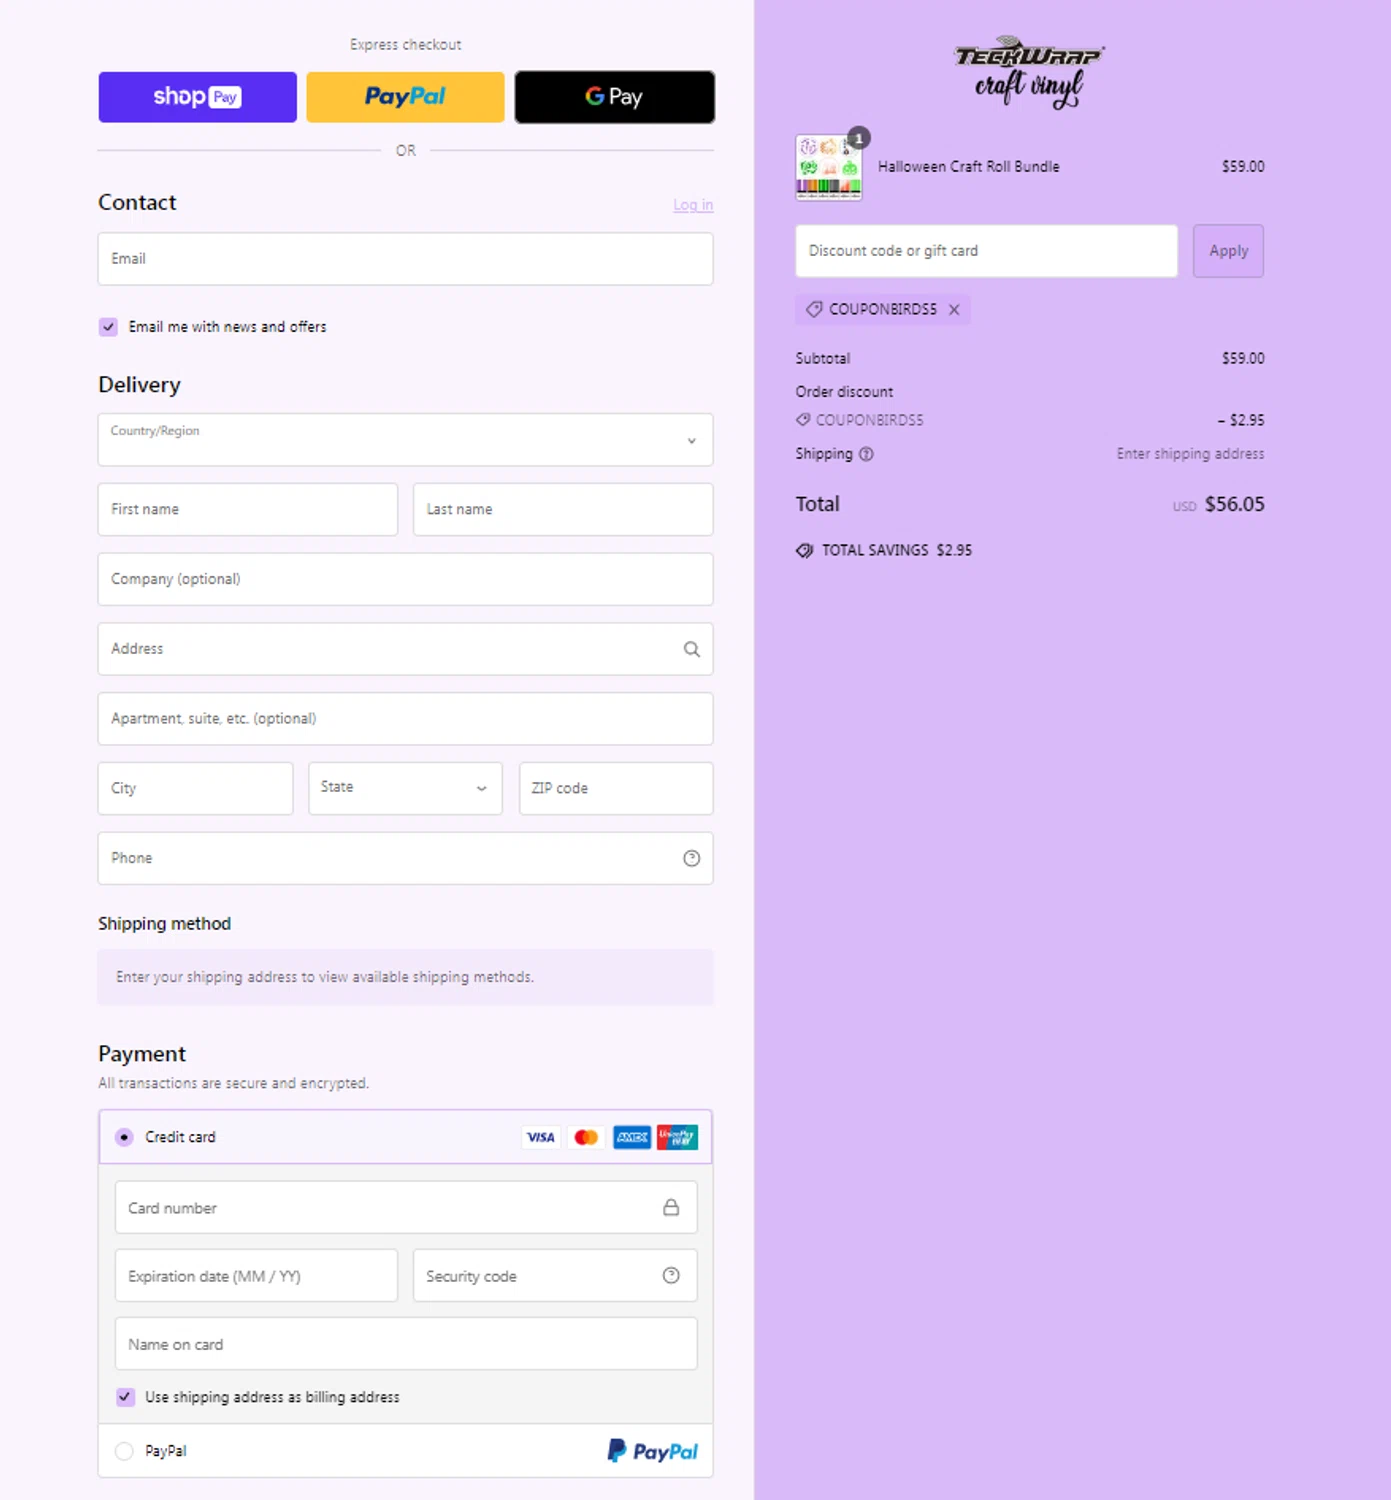Click the order discount tag icon
Viewport: 1391px width, 1500px height.
click(x=803, y=420)
